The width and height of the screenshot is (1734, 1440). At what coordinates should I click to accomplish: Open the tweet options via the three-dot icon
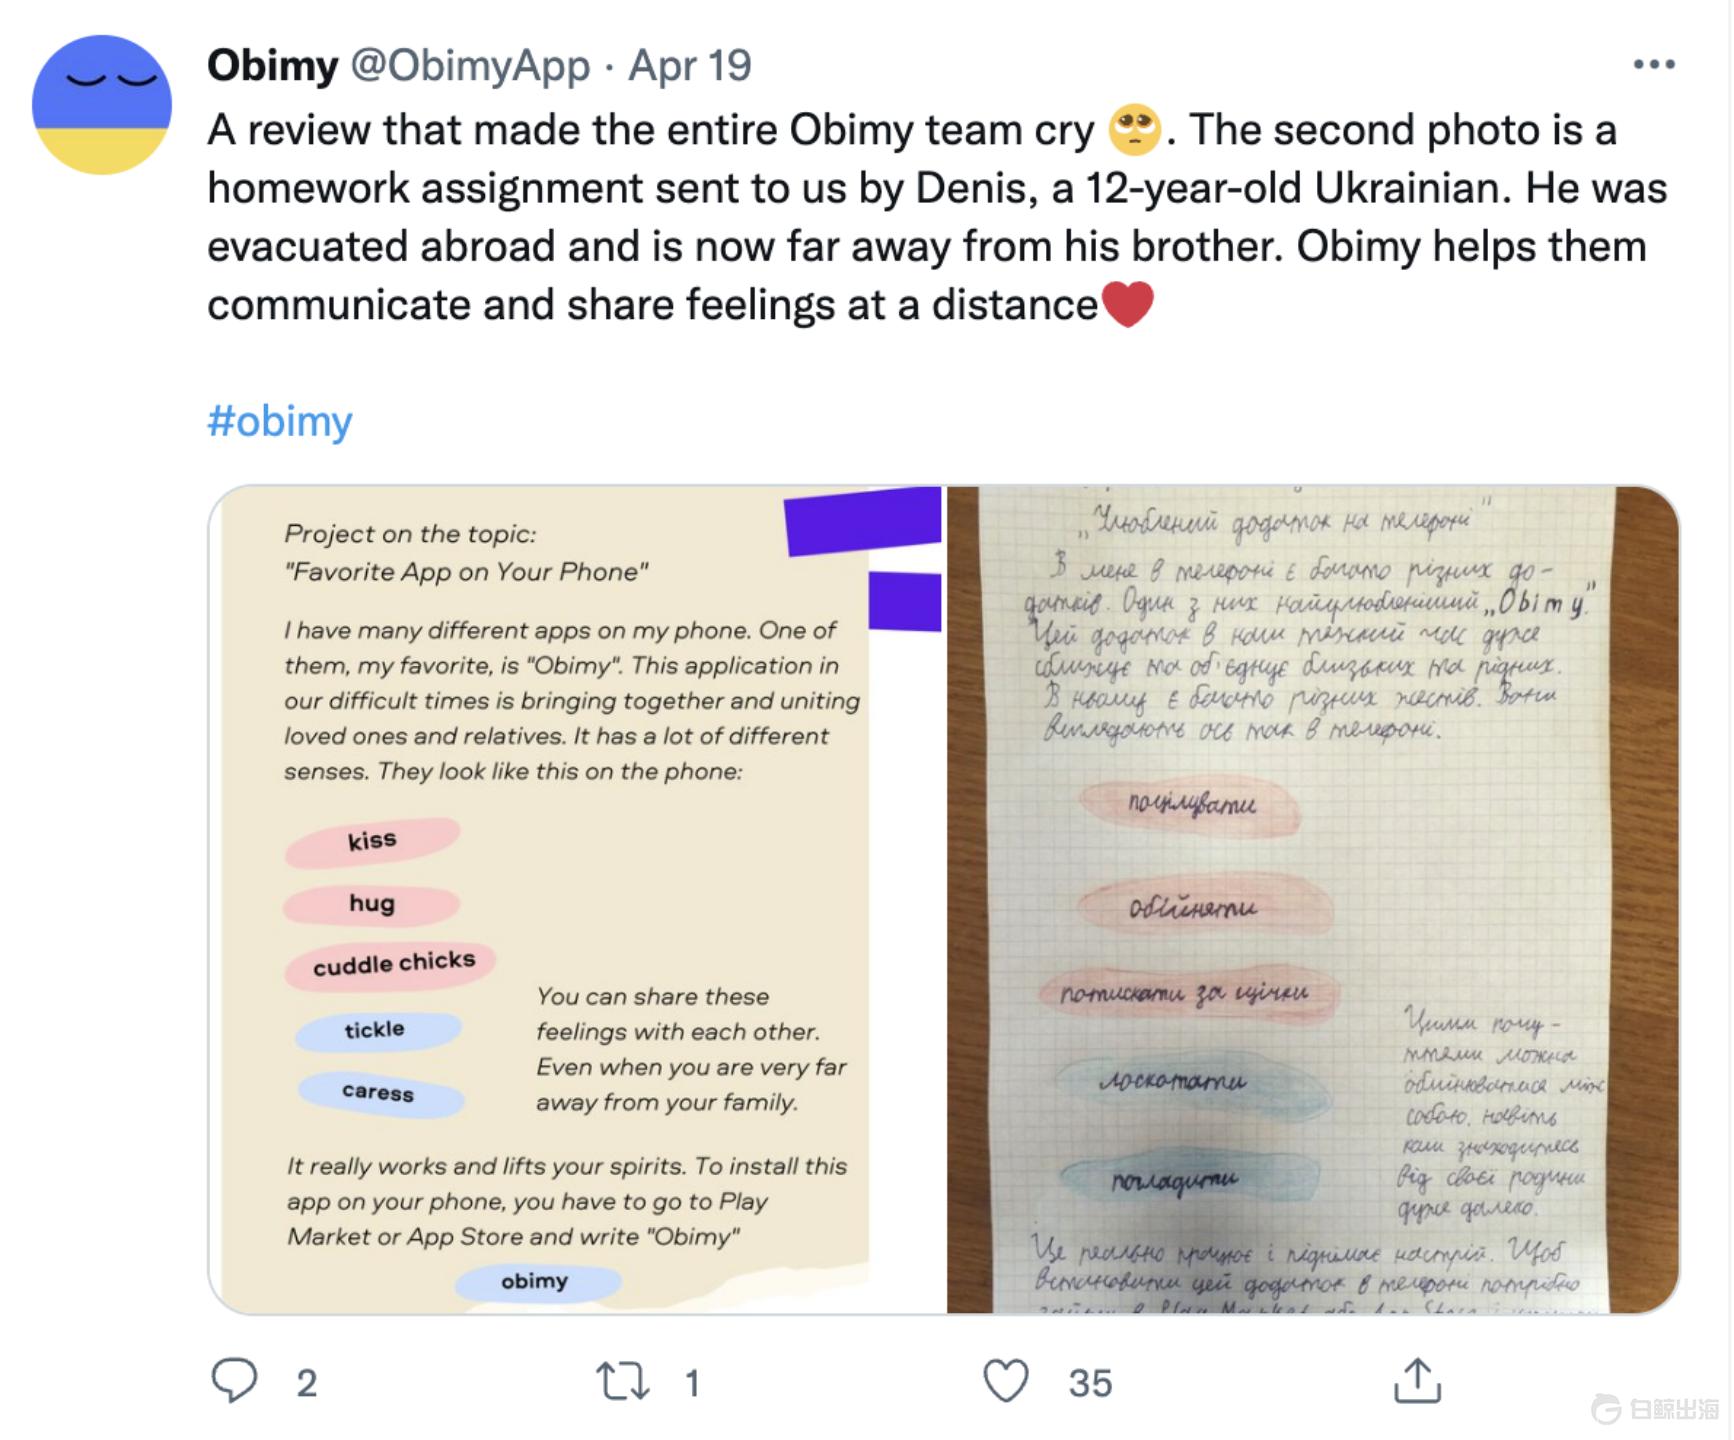(1655, 66)
